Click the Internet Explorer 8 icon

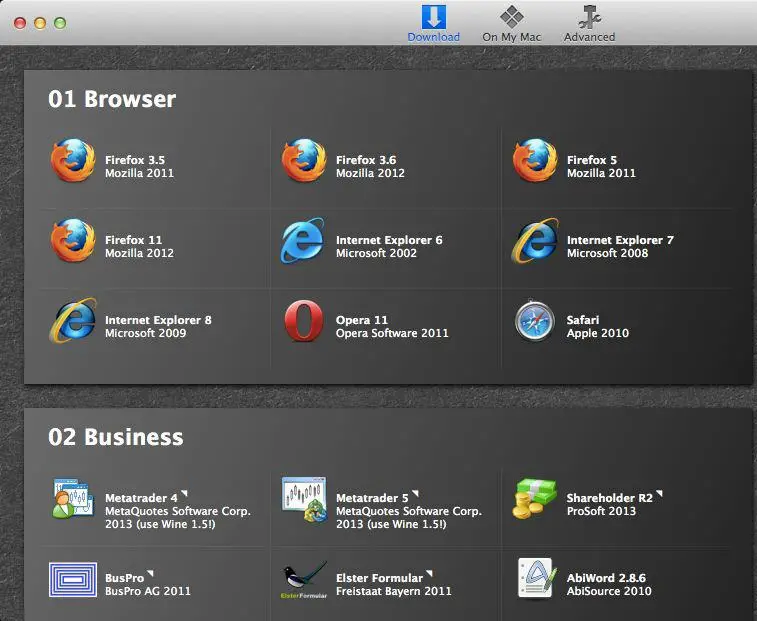[x=73, y=320]
